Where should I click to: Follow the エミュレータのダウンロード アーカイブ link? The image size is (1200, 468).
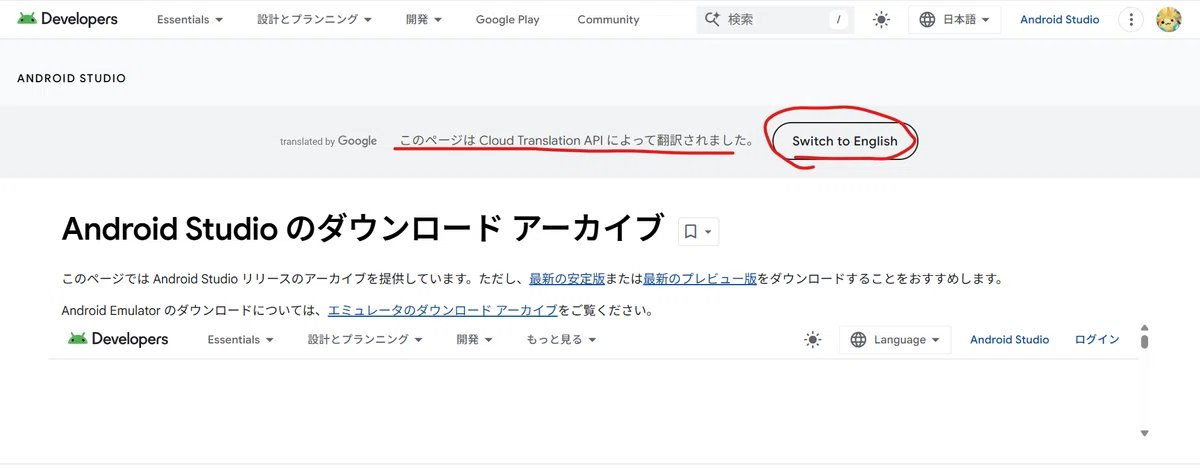(x=443, y=310)
